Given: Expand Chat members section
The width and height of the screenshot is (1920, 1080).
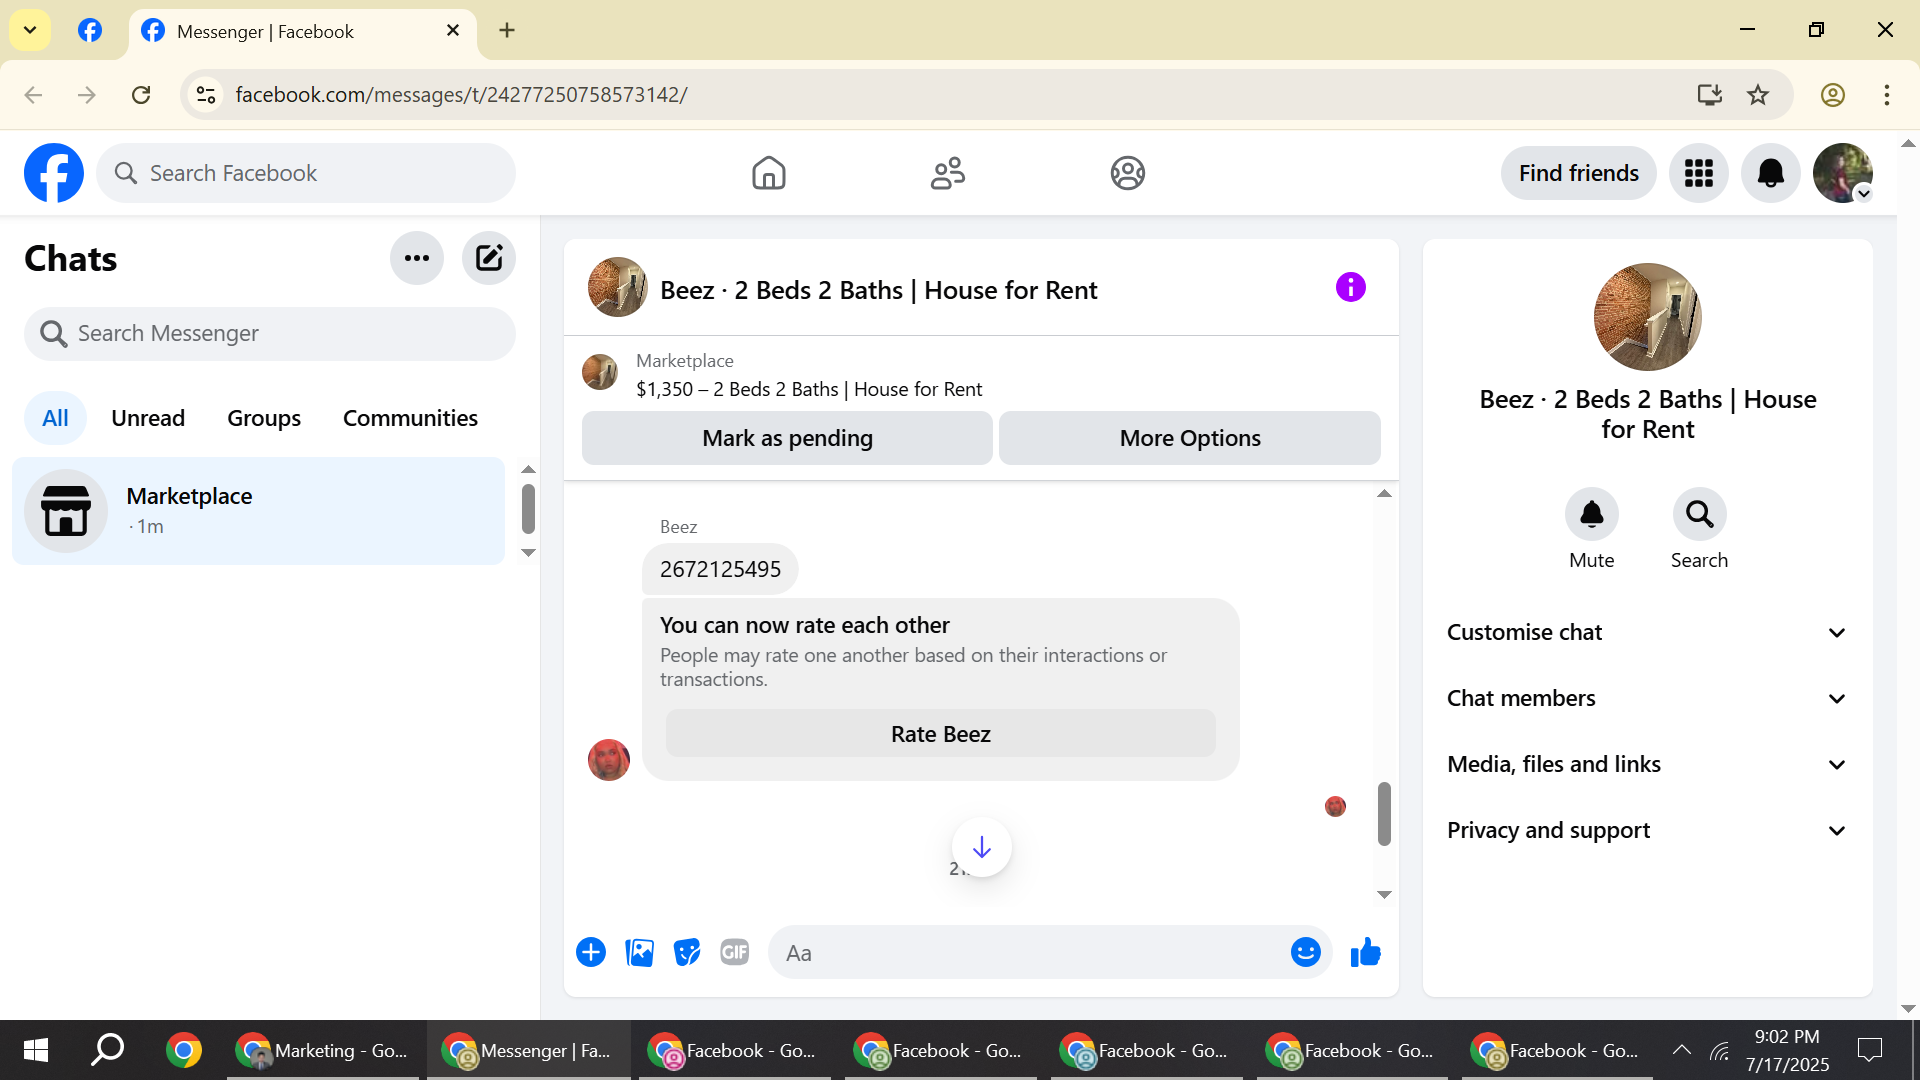Looking at the screenshot, I should (x=1647, y=698).
